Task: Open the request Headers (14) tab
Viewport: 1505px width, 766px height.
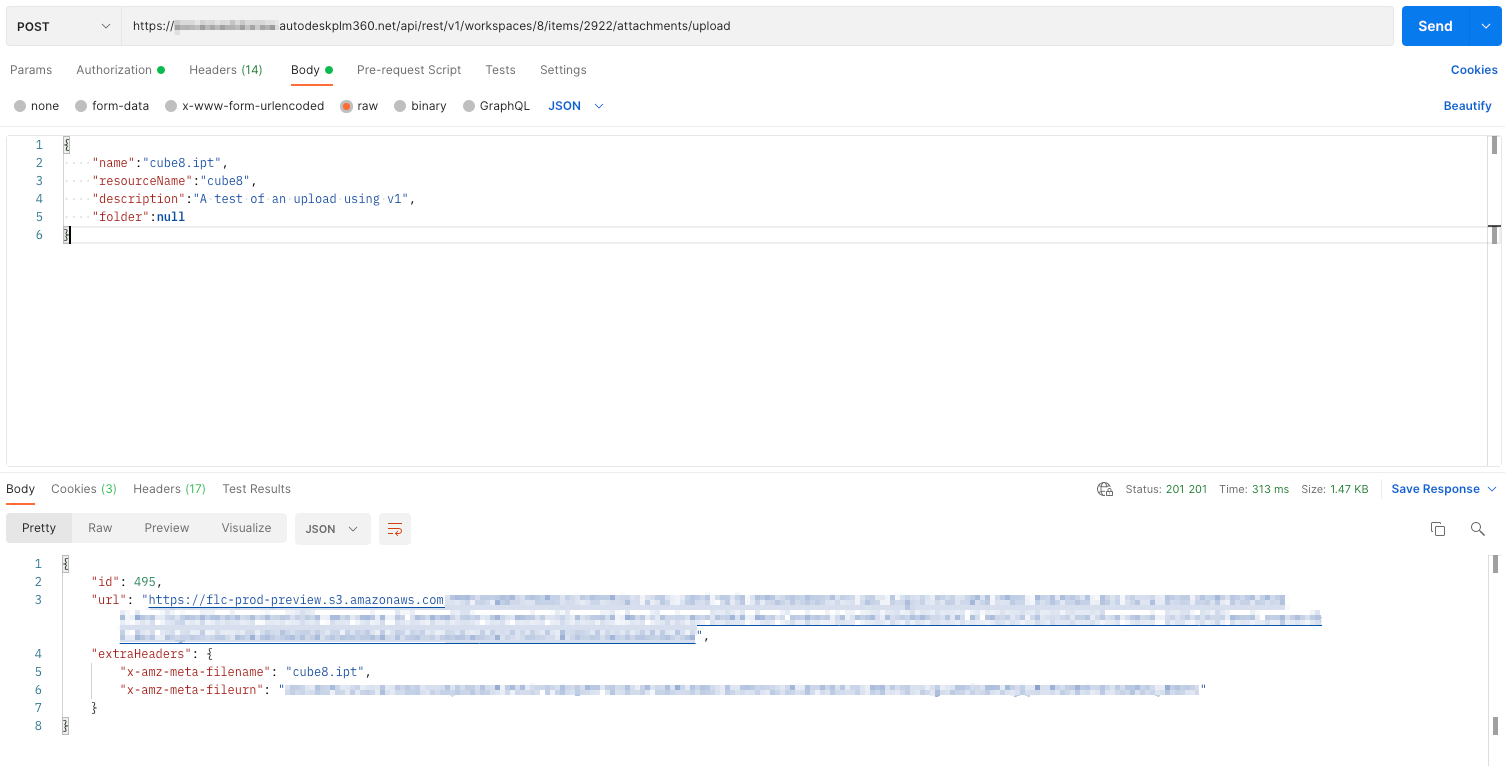Action: (x=226, y=70)
